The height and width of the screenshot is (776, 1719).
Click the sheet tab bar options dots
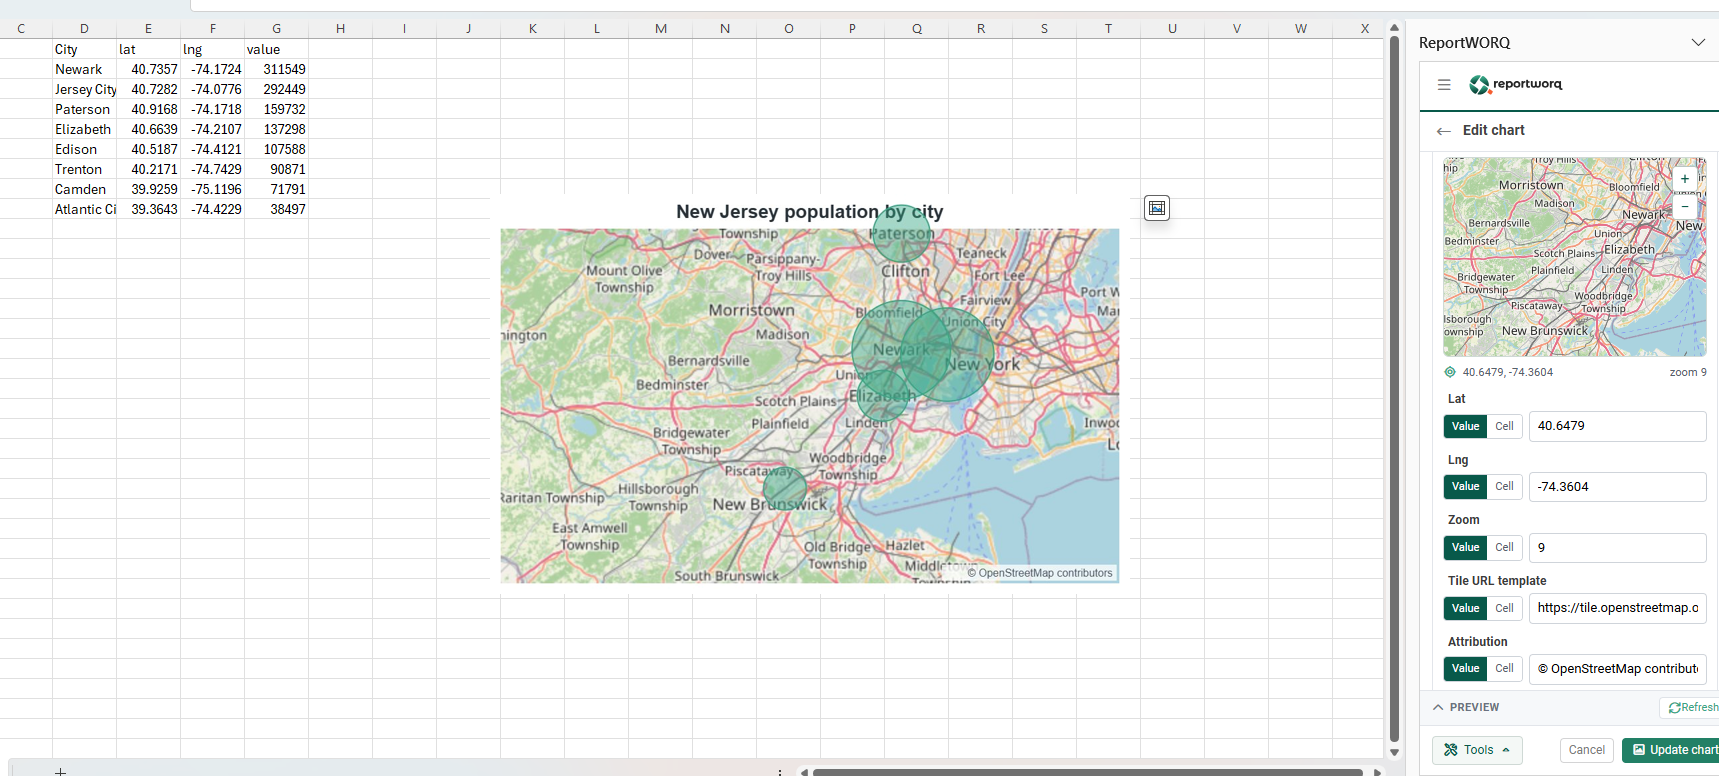coord(780,771)
